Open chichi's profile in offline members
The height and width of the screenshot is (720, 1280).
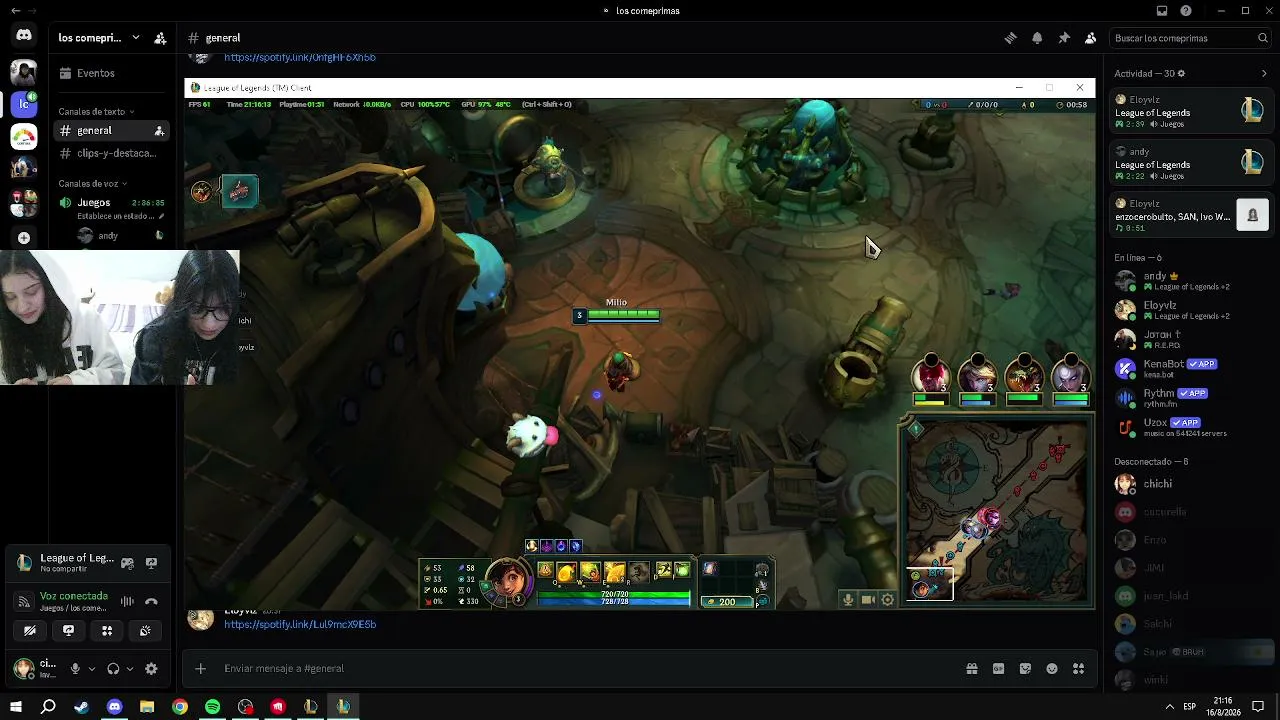1190,484
